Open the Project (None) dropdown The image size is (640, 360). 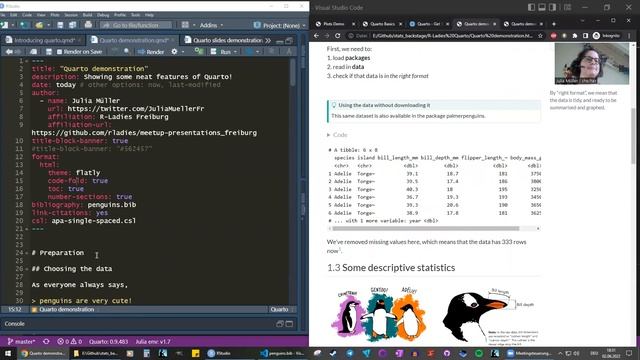pyautogui.click(x=280, y=25)
